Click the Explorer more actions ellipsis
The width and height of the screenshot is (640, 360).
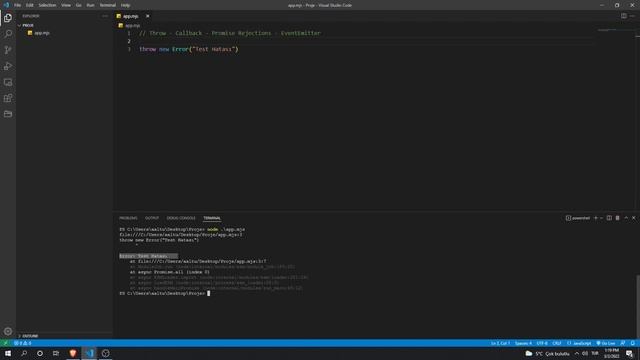(x=105, y=16)
